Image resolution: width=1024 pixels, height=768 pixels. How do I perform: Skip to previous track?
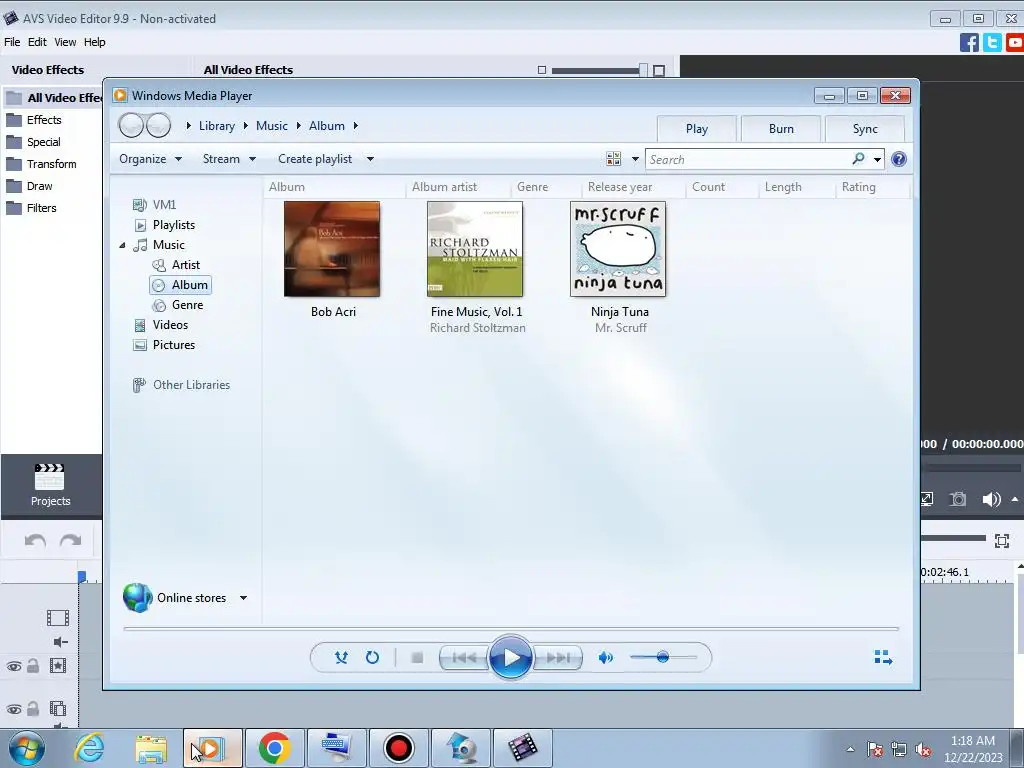click(464, 658)
